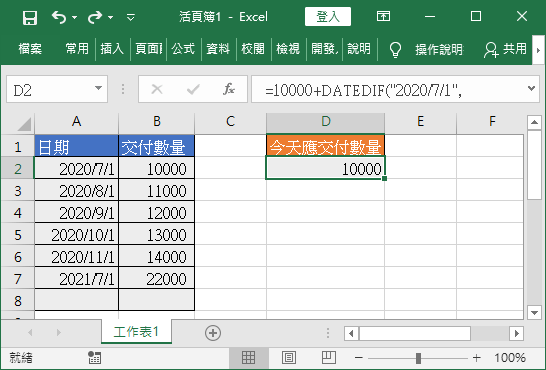Select cell B1 labeled 交付數量
The image size is (546, 370).
[157, 146]
